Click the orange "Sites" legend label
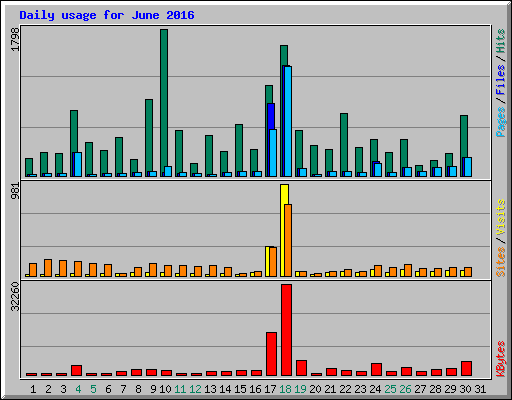 click(501, 262)
